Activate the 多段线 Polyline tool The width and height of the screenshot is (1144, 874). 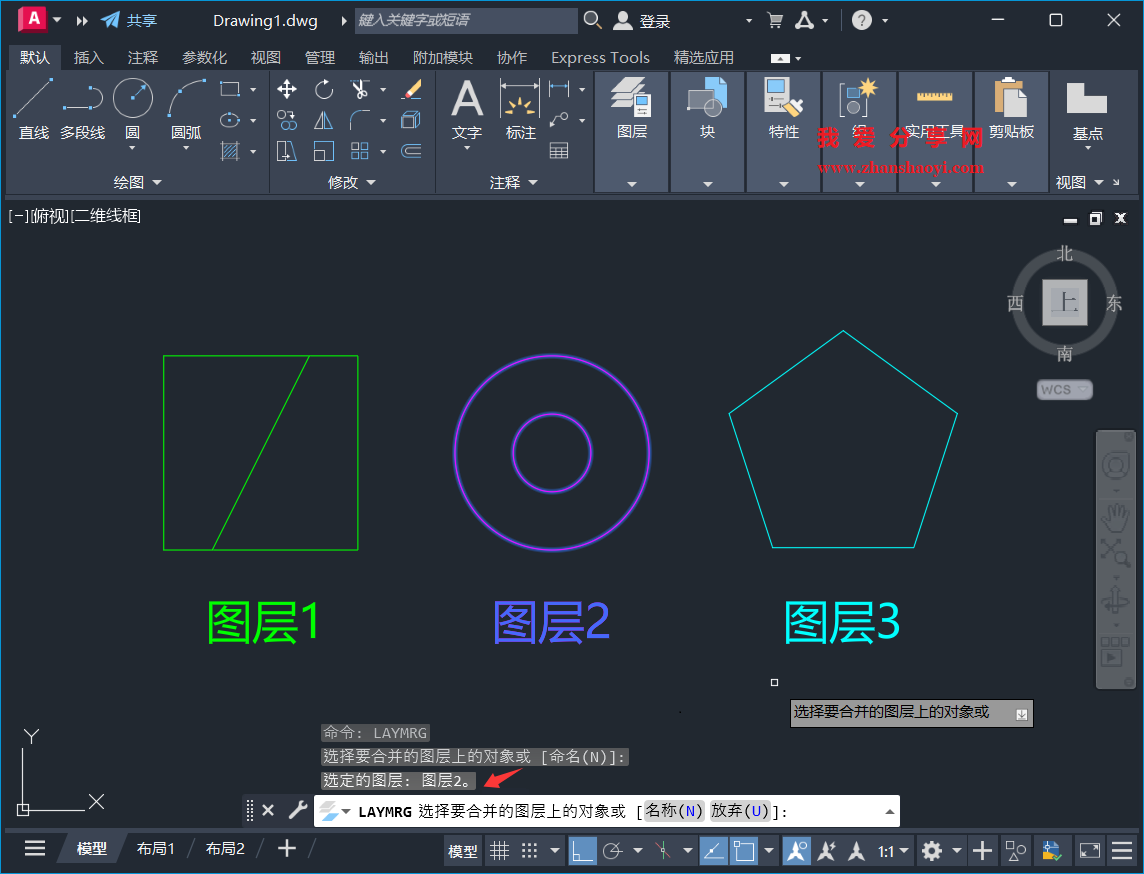(83, 108)
